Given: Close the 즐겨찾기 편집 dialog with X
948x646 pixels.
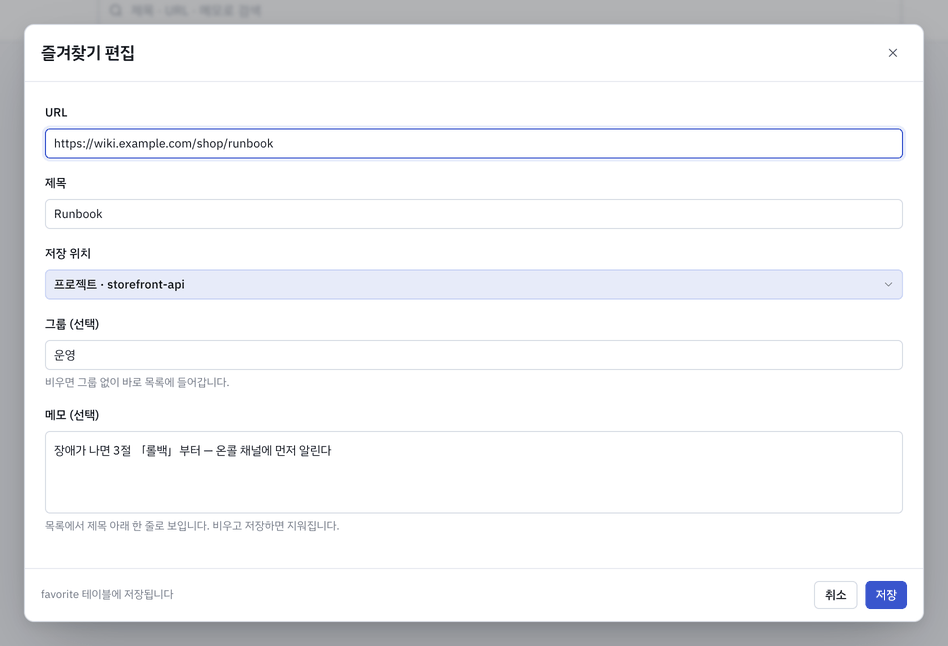Looking at the screenshot, I should (892, 53).
